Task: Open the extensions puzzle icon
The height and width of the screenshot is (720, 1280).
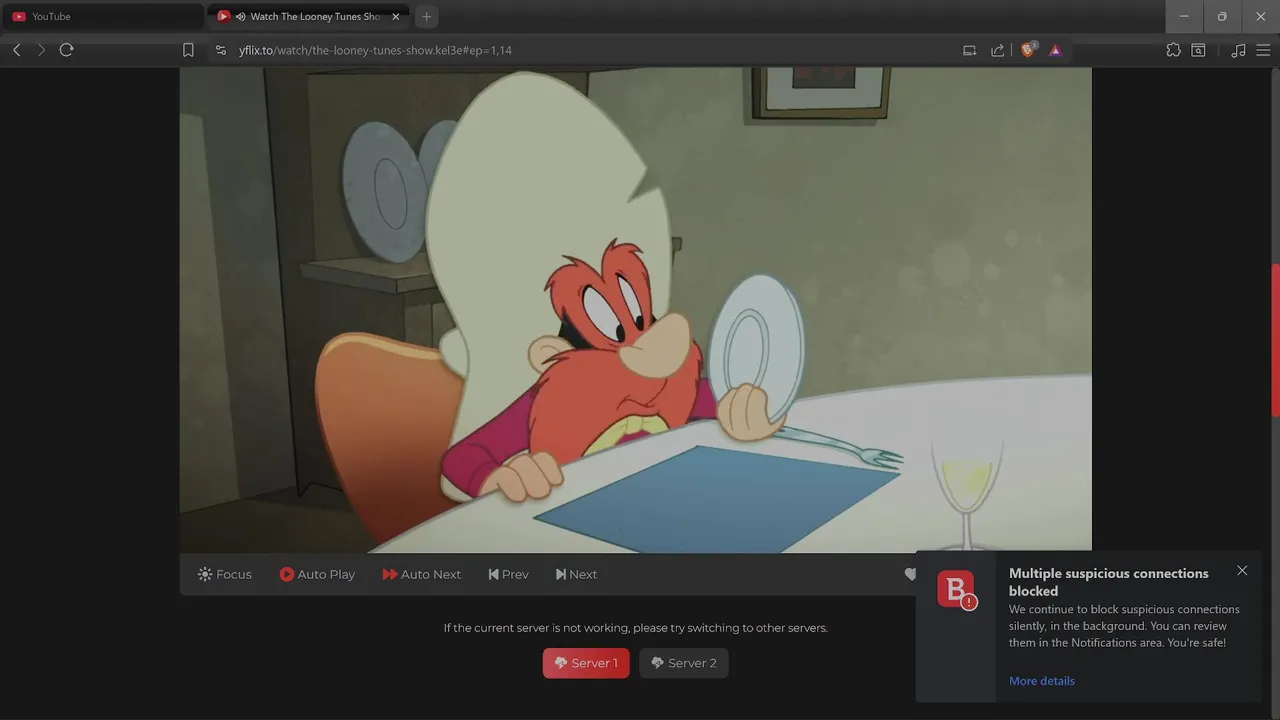Action: tap(1173, 50)
